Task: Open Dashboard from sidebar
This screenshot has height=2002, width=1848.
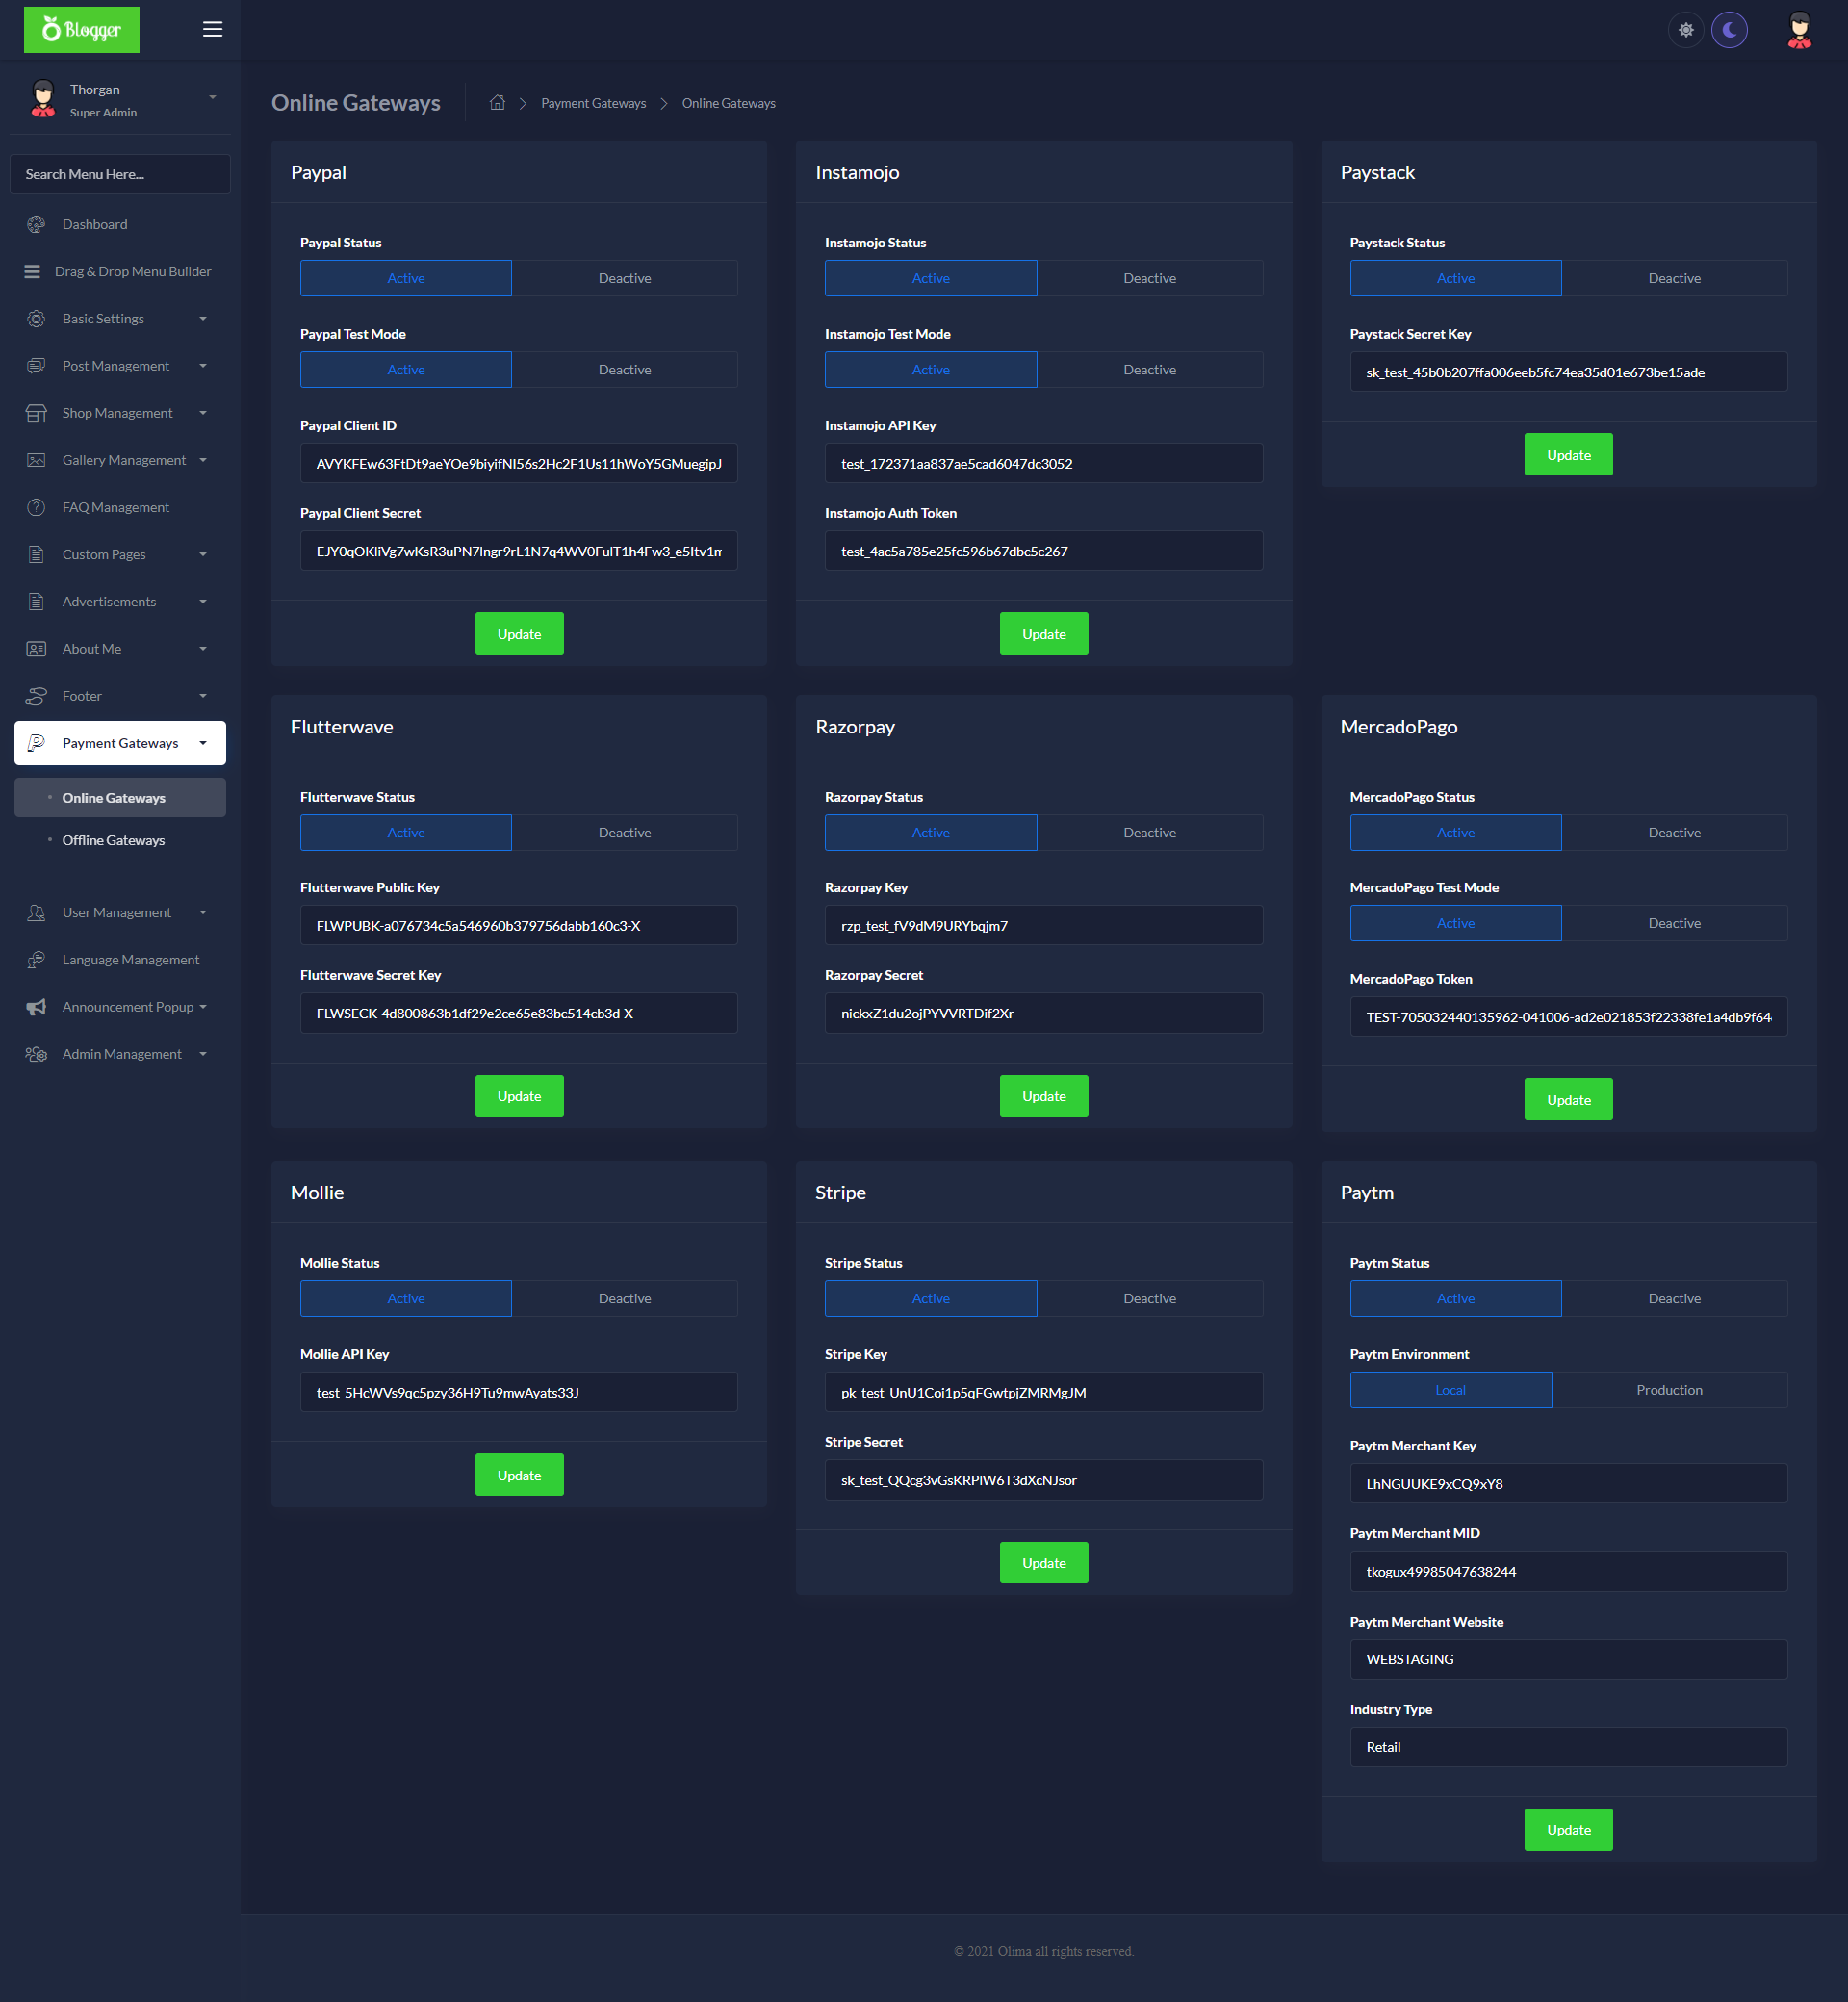Action: click(95, 224)
